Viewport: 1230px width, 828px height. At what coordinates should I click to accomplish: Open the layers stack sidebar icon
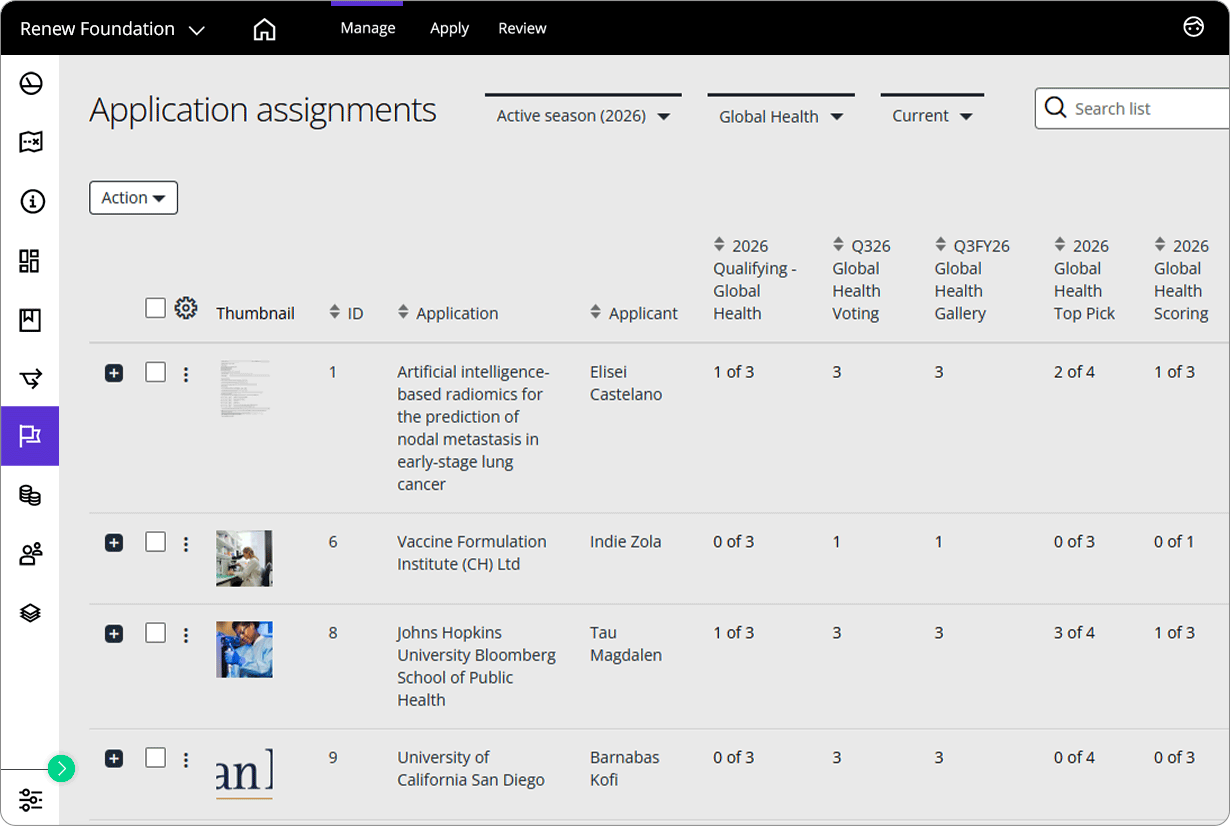(30, 612)
